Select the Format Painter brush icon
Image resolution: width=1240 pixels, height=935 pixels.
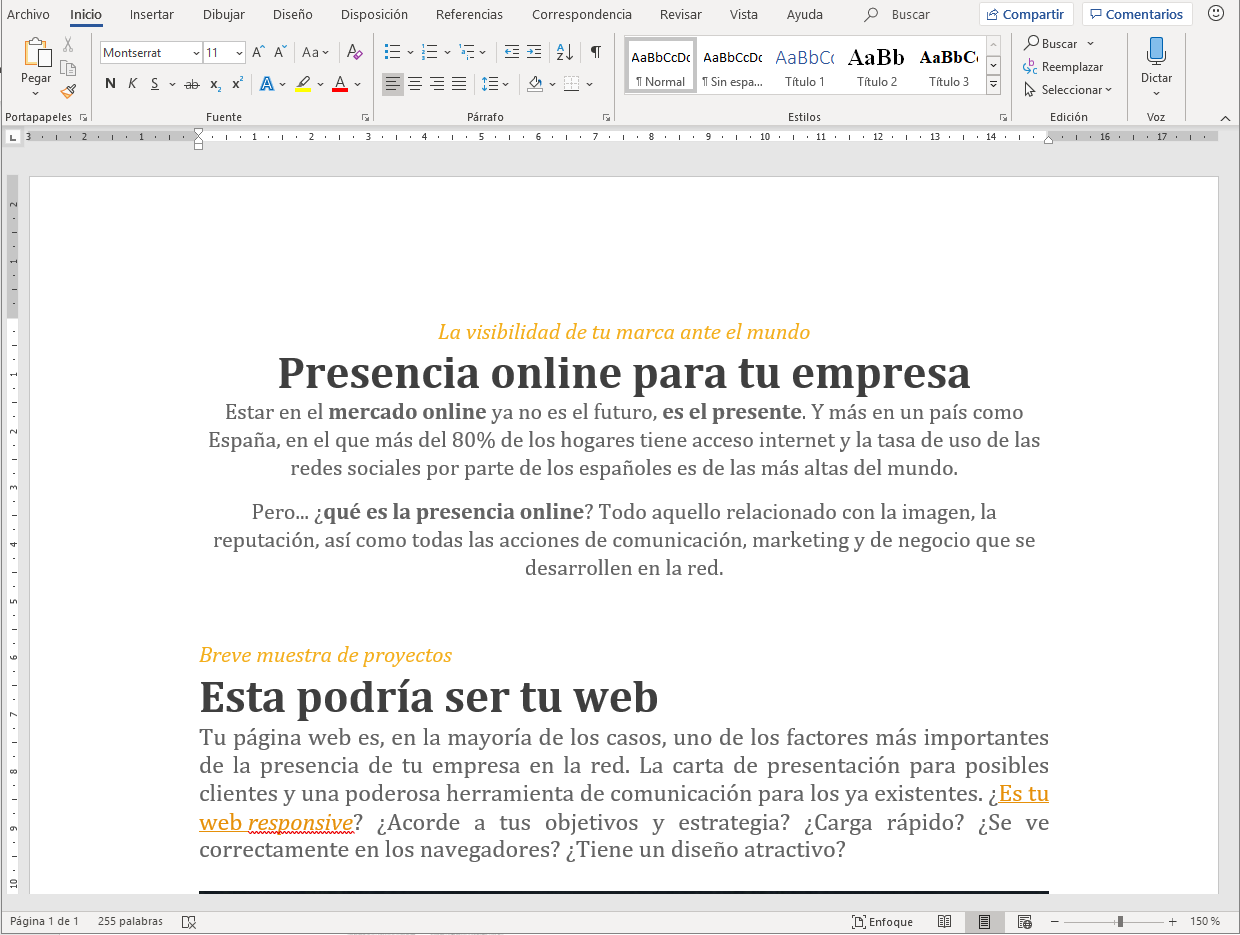[68, 91]
